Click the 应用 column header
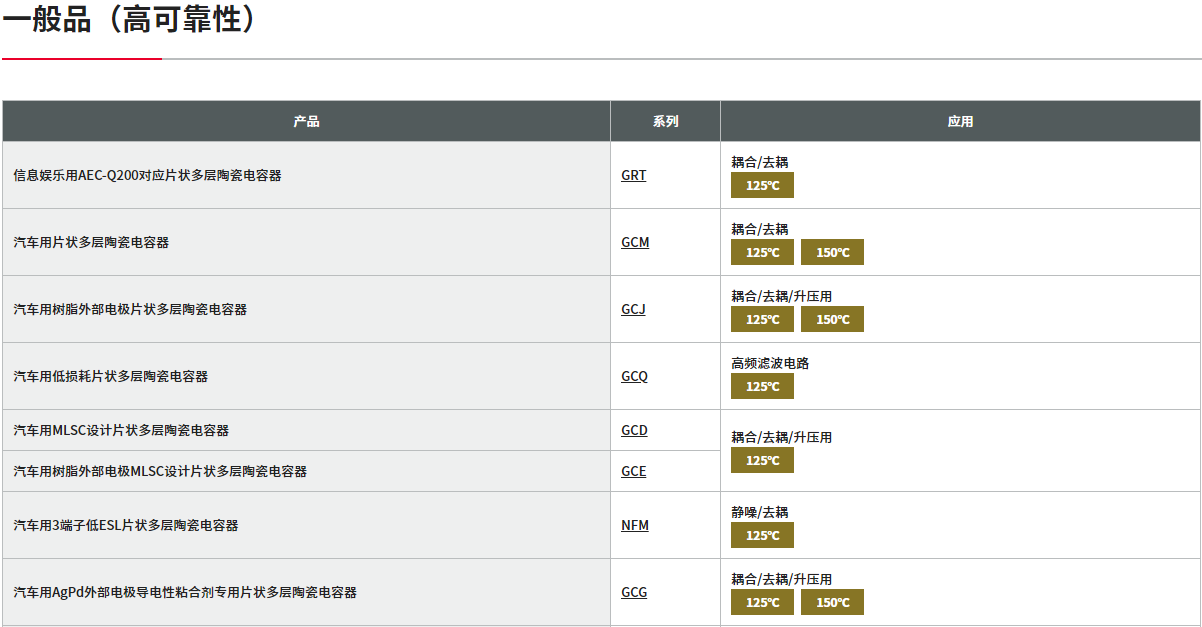 pos(960,121)
